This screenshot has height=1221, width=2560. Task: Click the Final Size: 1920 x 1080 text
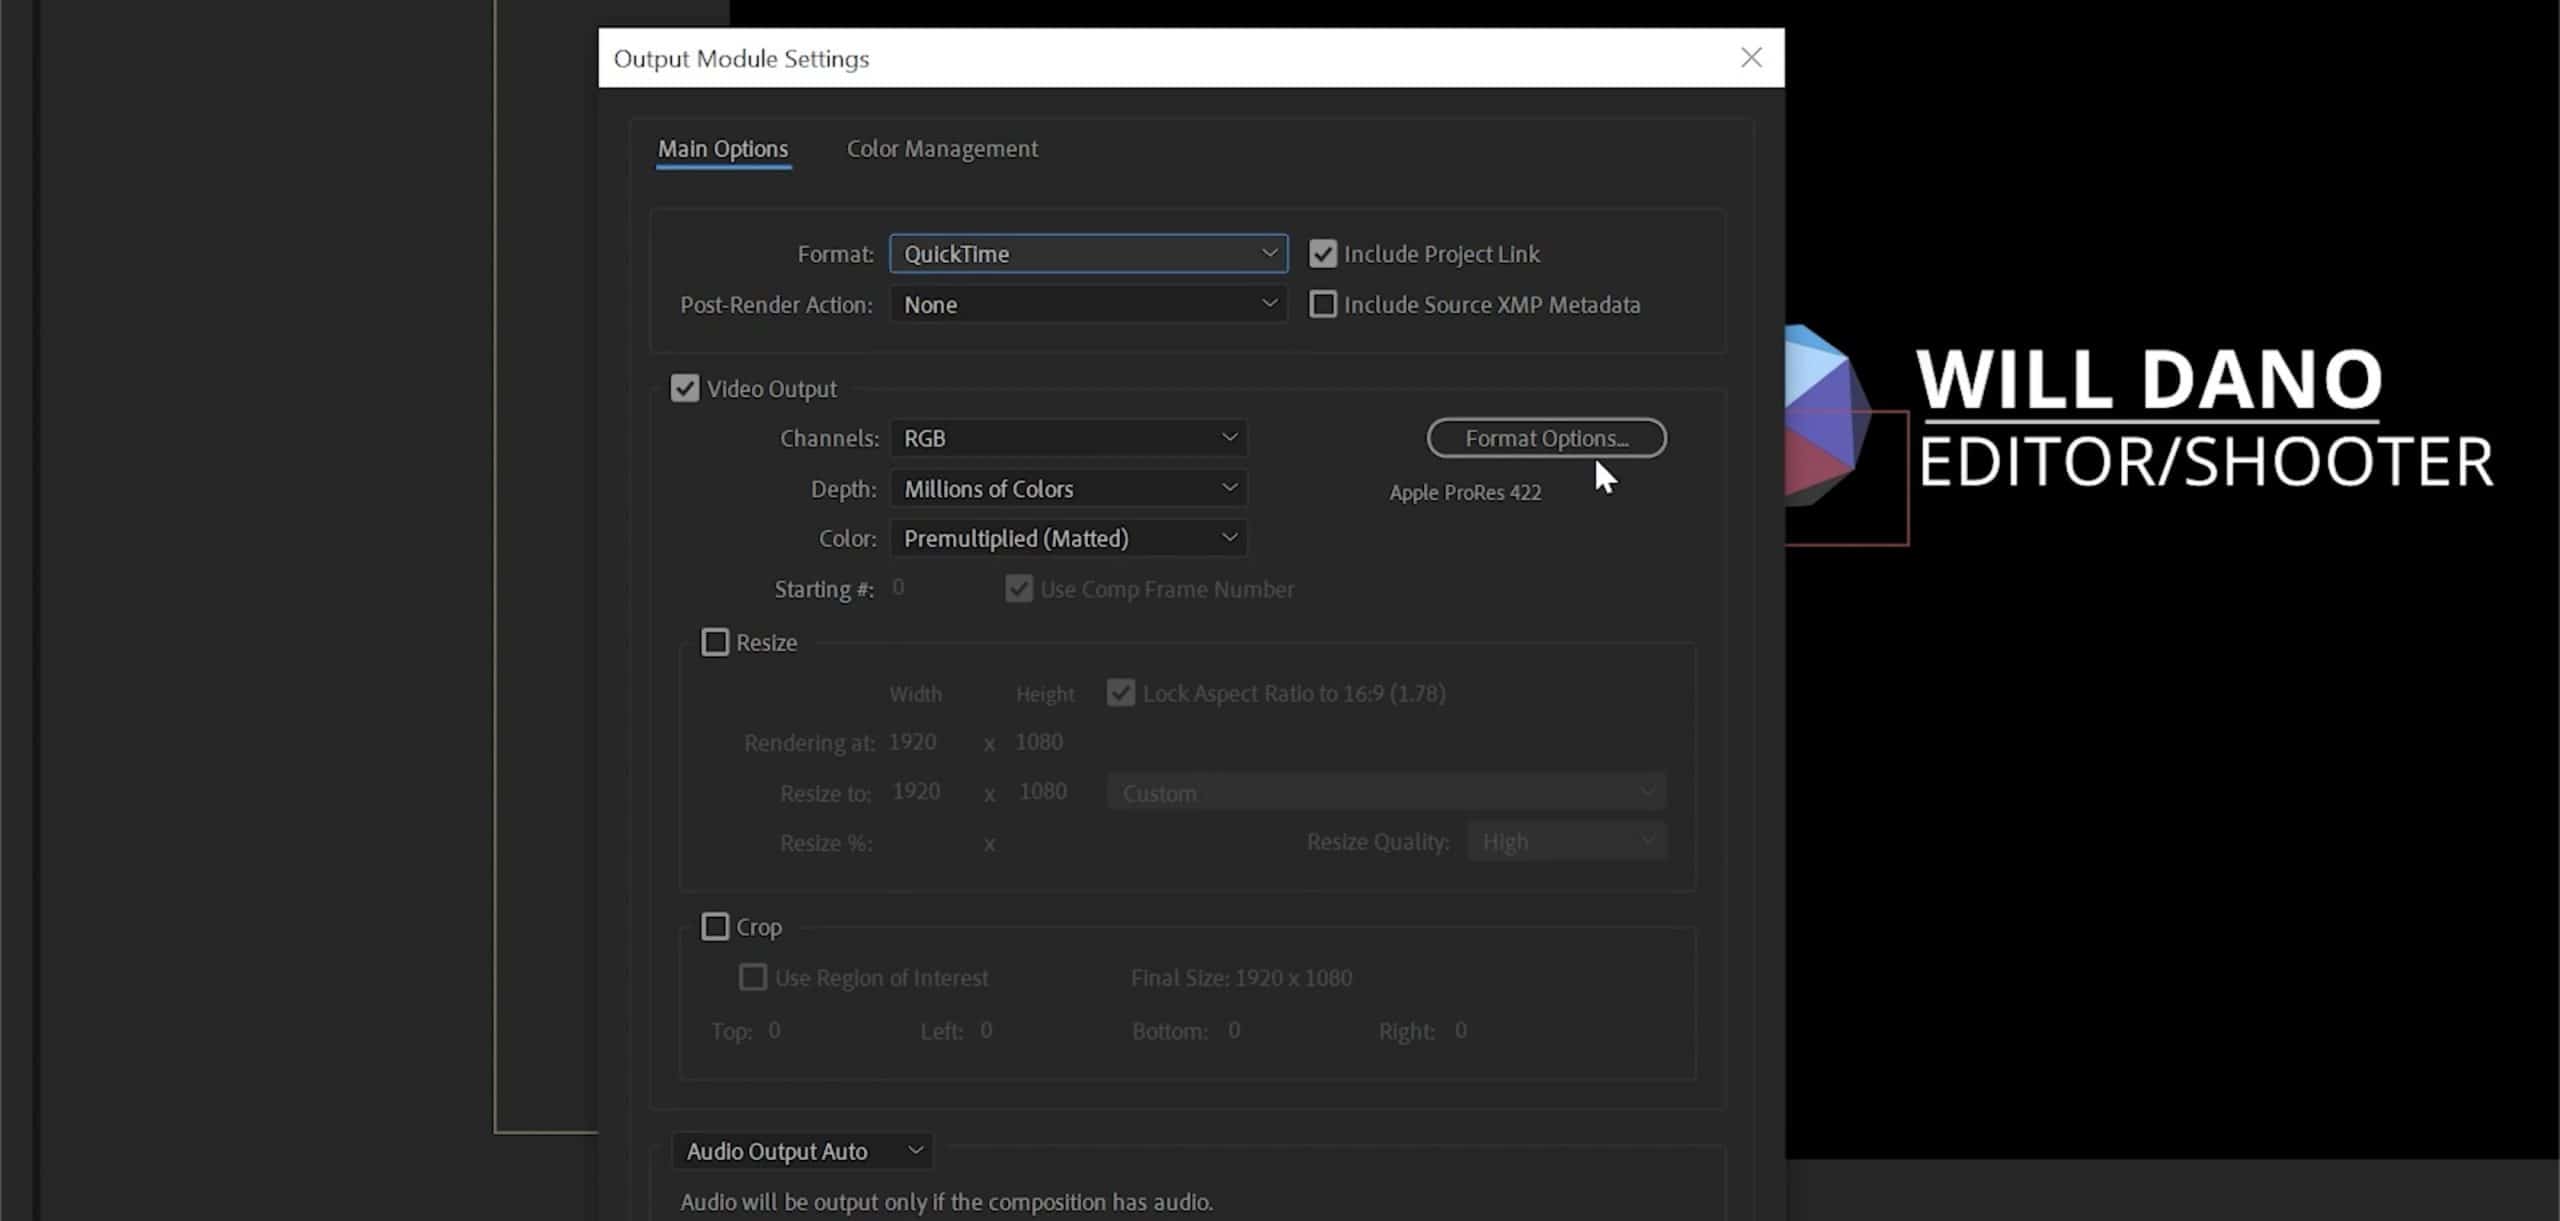pyautogui.click(x=1241, y=978)
